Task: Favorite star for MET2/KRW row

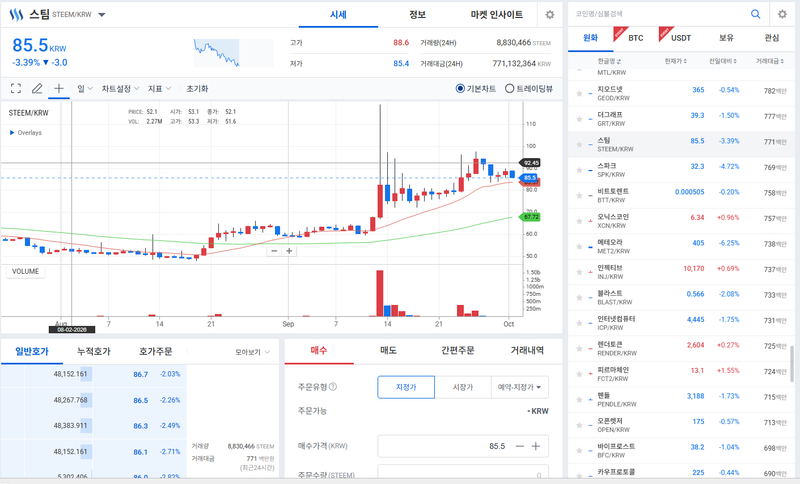Action: (579, 246)
